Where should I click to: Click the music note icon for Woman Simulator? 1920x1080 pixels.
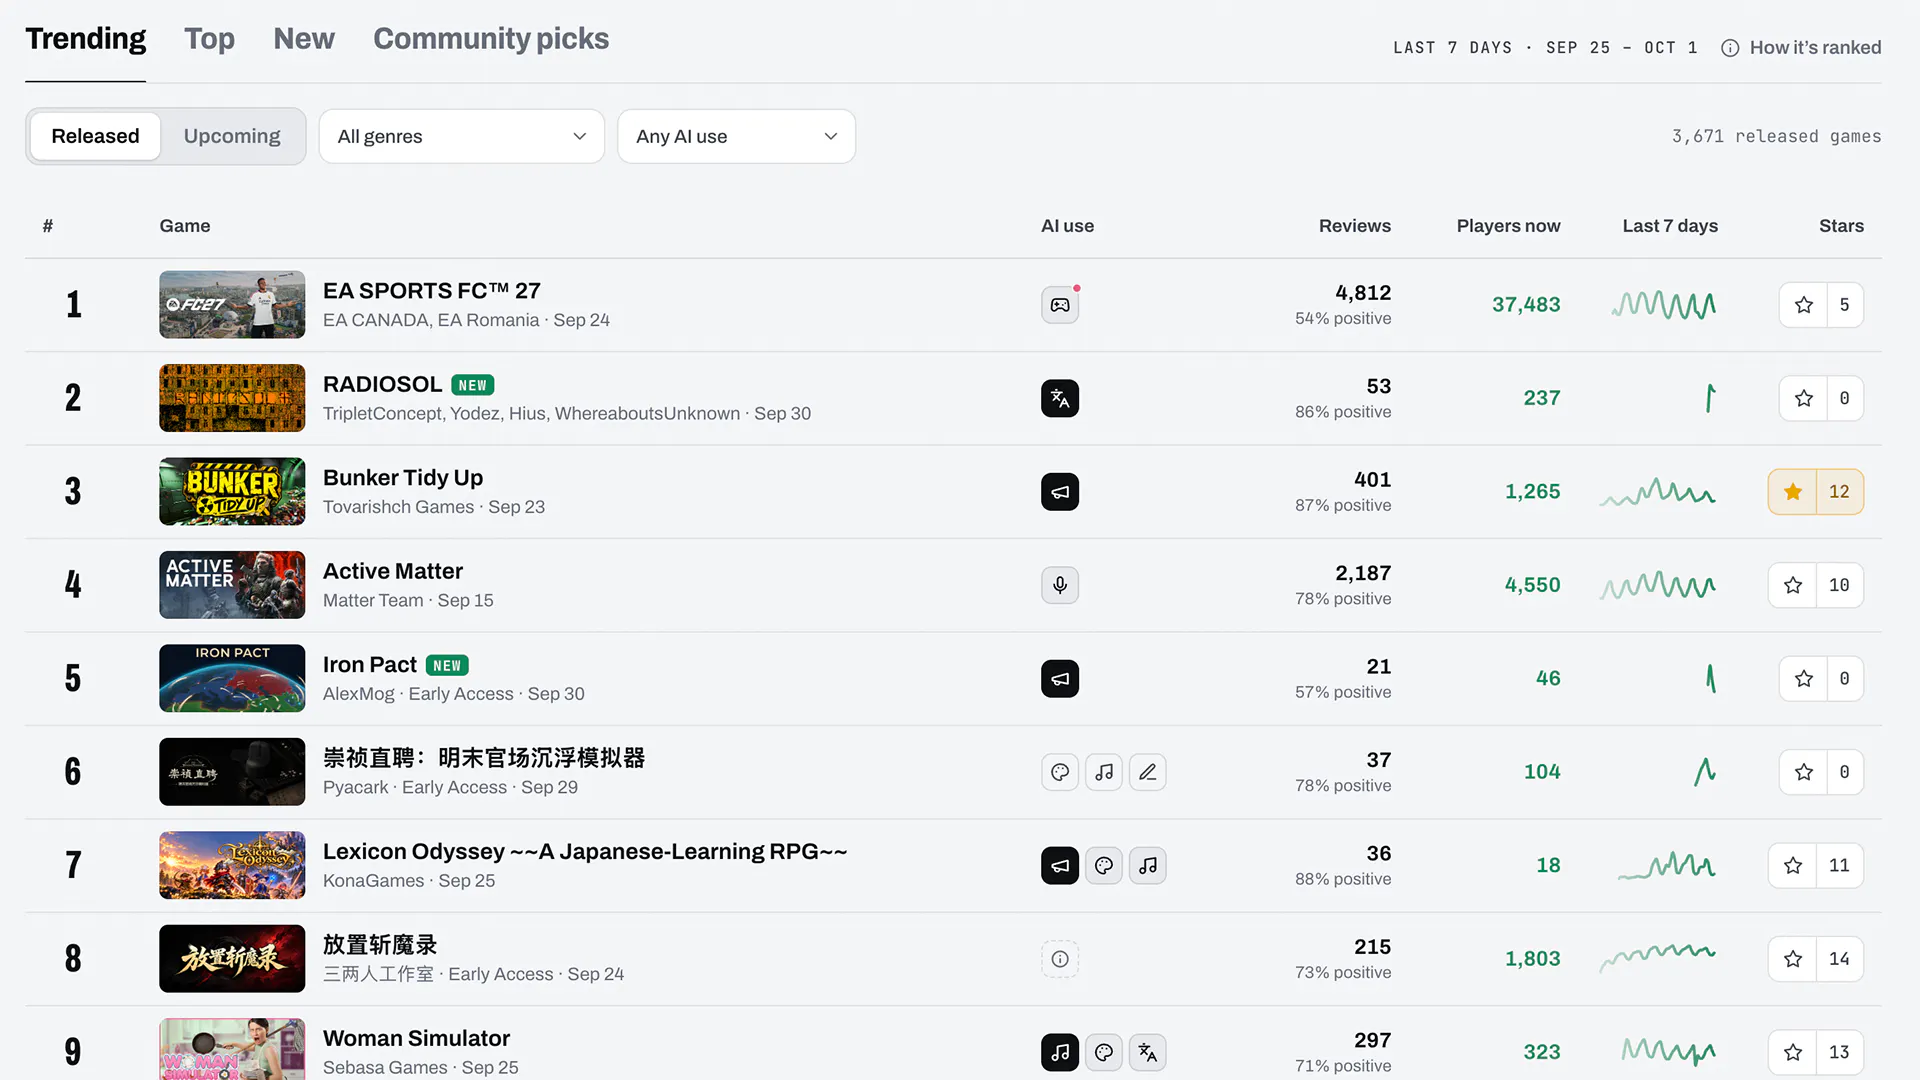coord(1060,1052)
